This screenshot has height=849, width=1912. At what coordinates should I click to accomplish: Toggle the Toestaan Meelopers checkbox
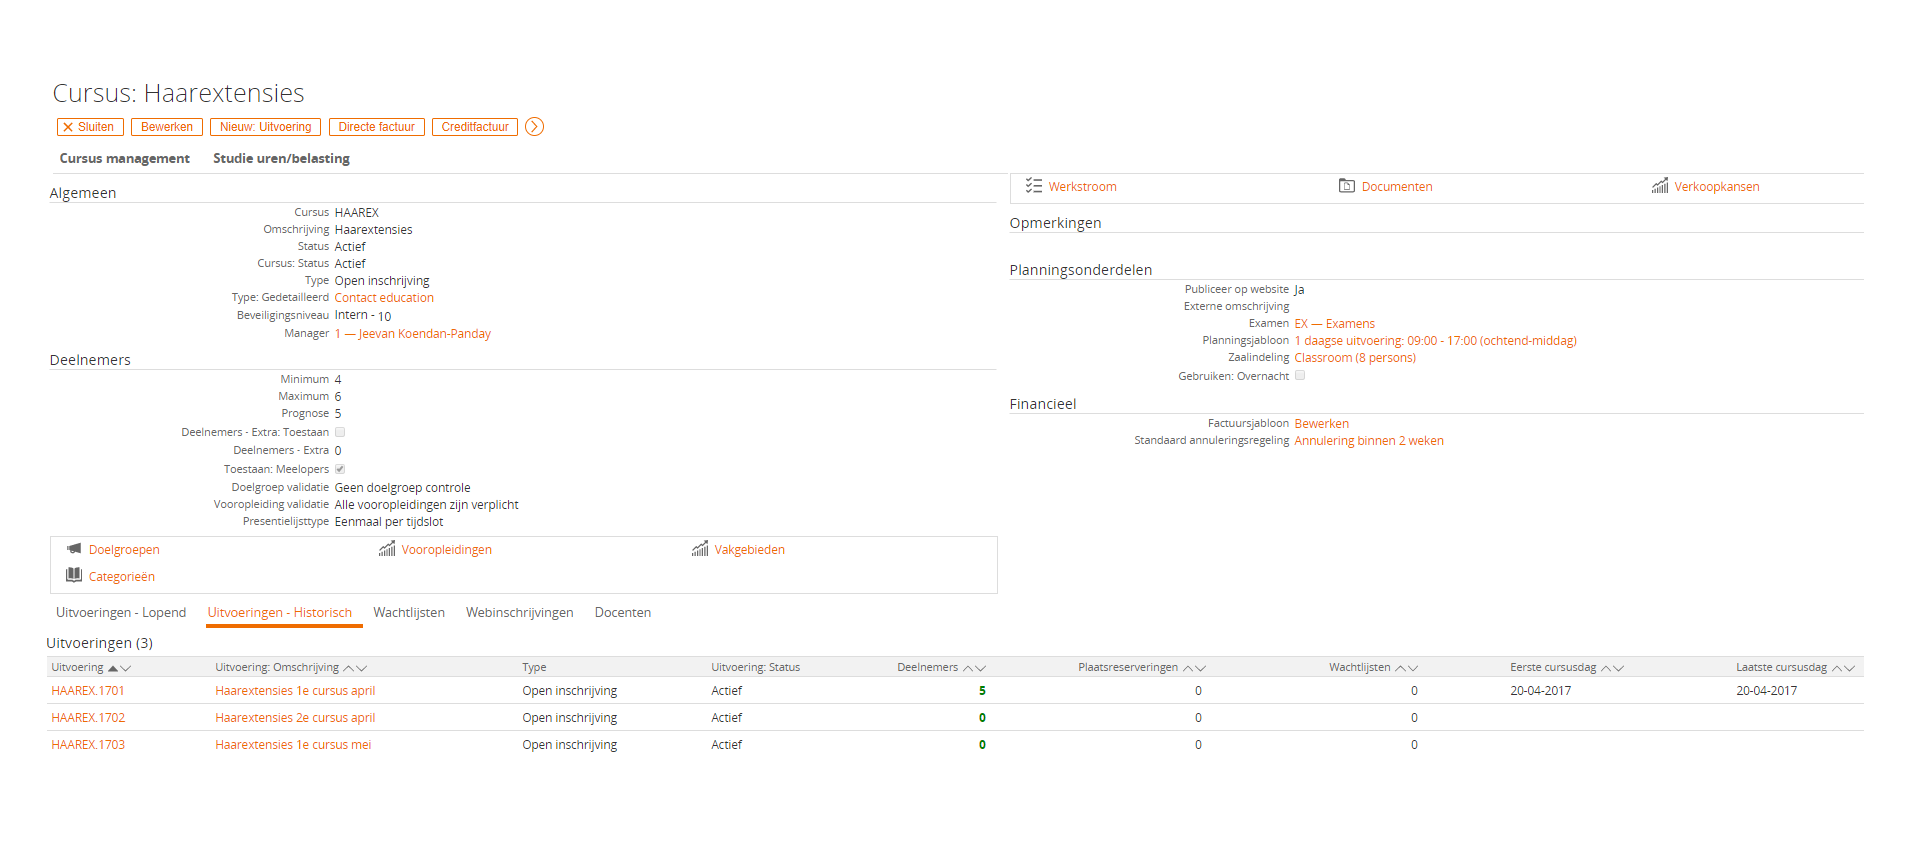point(340,469)
